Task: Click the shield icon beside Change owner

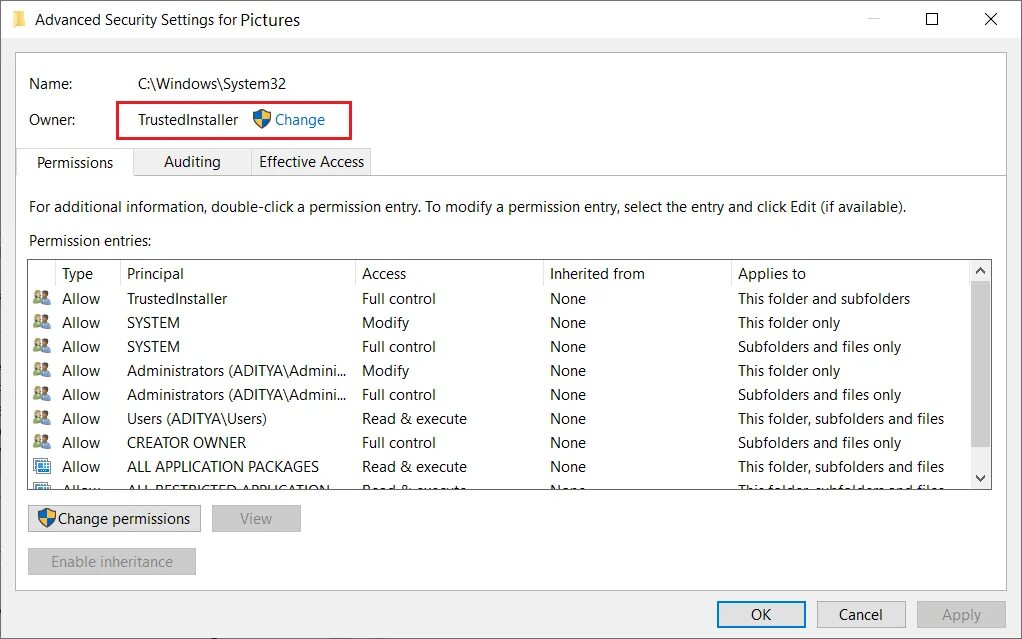Action: [262, 119]
